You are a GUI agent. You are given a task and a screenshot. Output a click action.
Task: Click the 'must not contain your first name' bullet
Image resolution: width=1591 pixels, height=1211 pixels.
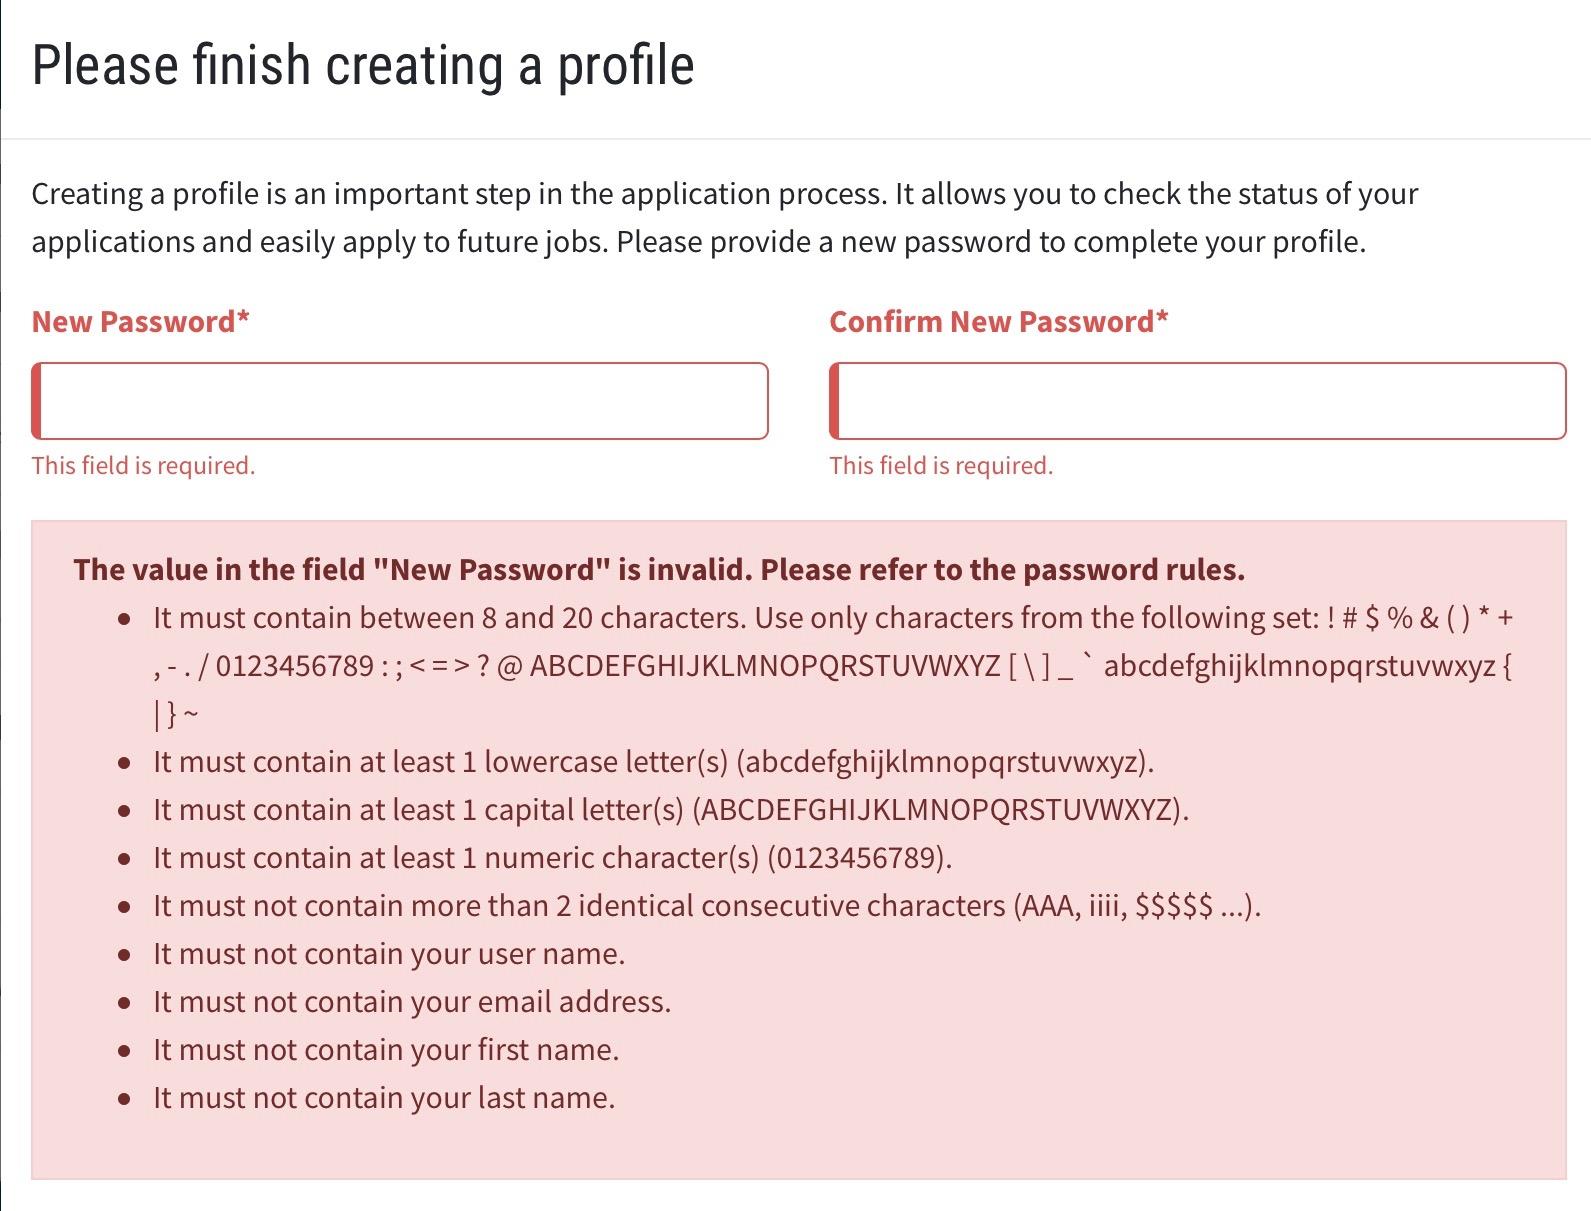click(x=386, y=1049)
